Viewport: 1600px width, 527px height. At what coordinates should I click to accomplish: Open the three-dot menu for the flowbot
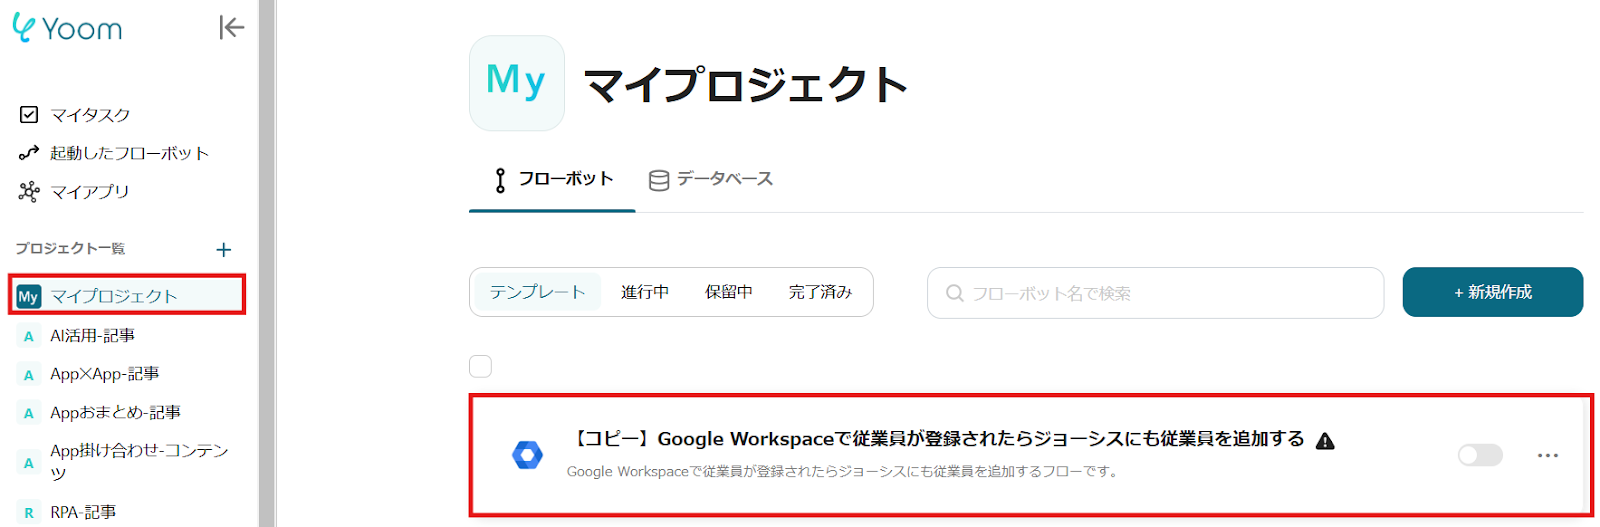[1548, 455]
